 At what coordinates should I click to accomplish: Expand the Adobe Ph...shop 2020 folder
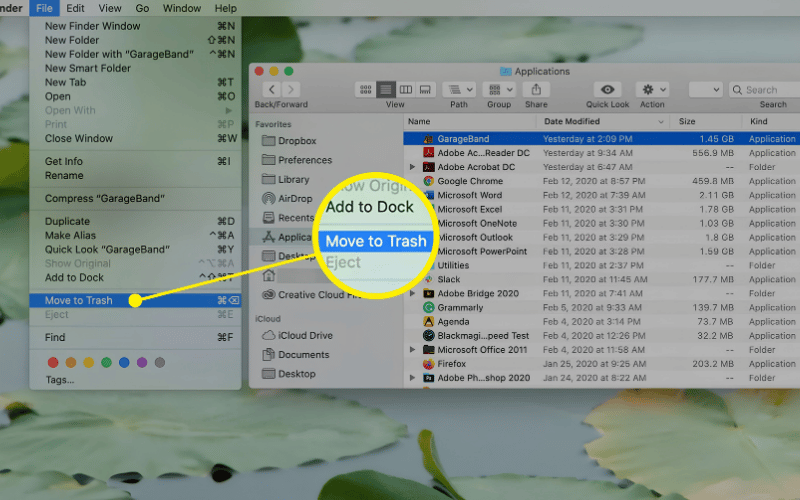(x=412, y=378)
